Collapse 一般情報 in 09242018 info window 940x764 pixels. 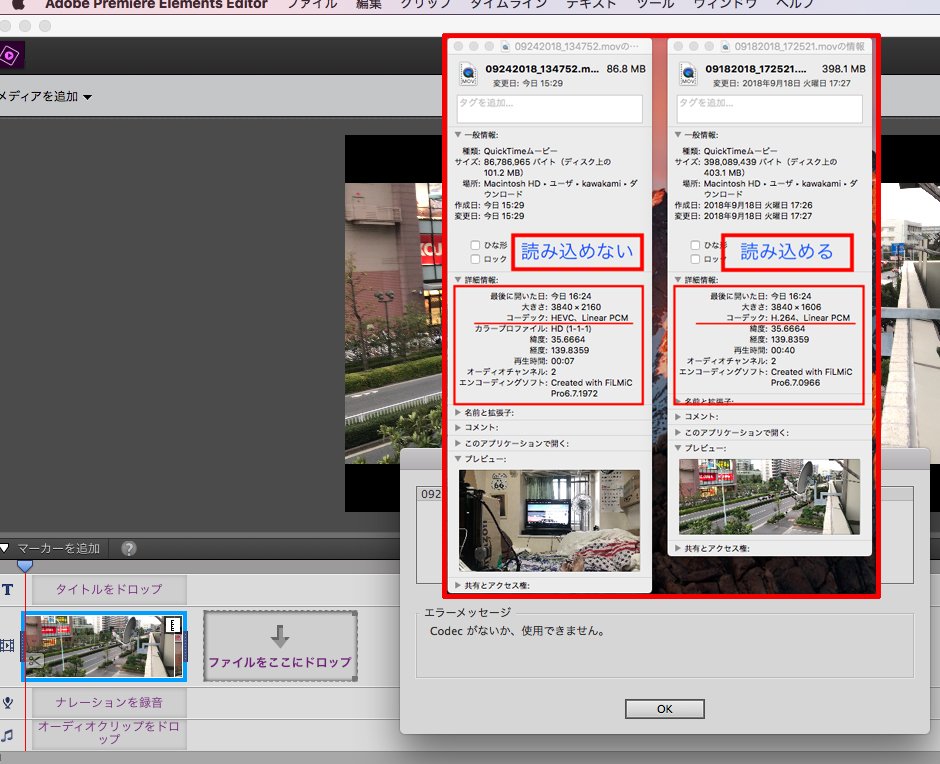pos(458,135)
